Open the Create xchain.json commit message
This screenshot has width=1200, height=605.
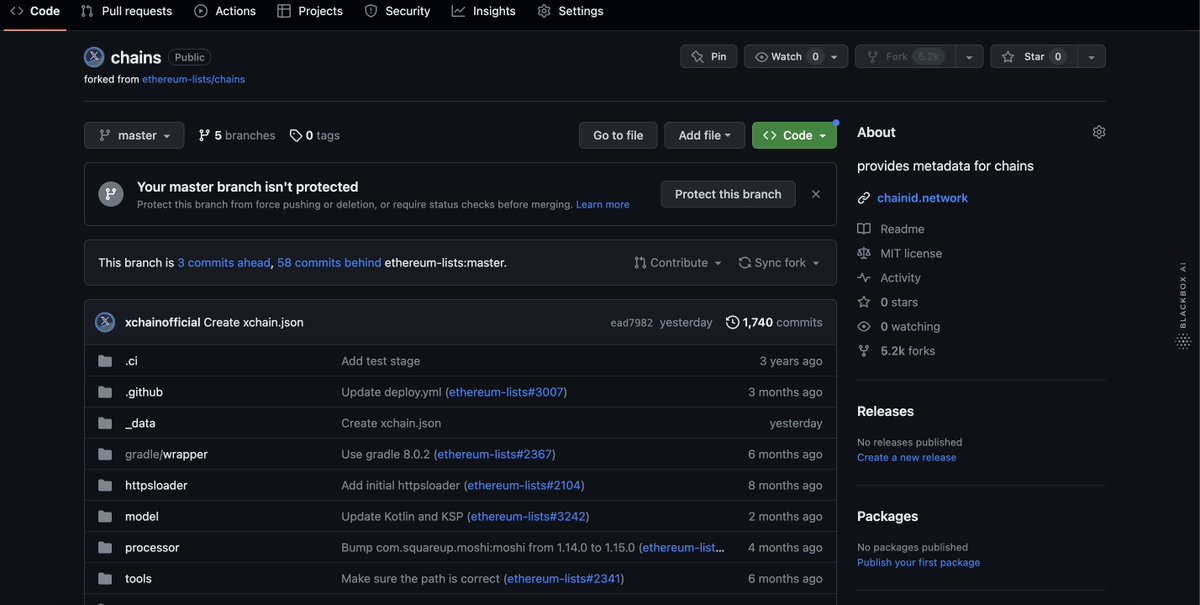(253, 322)
